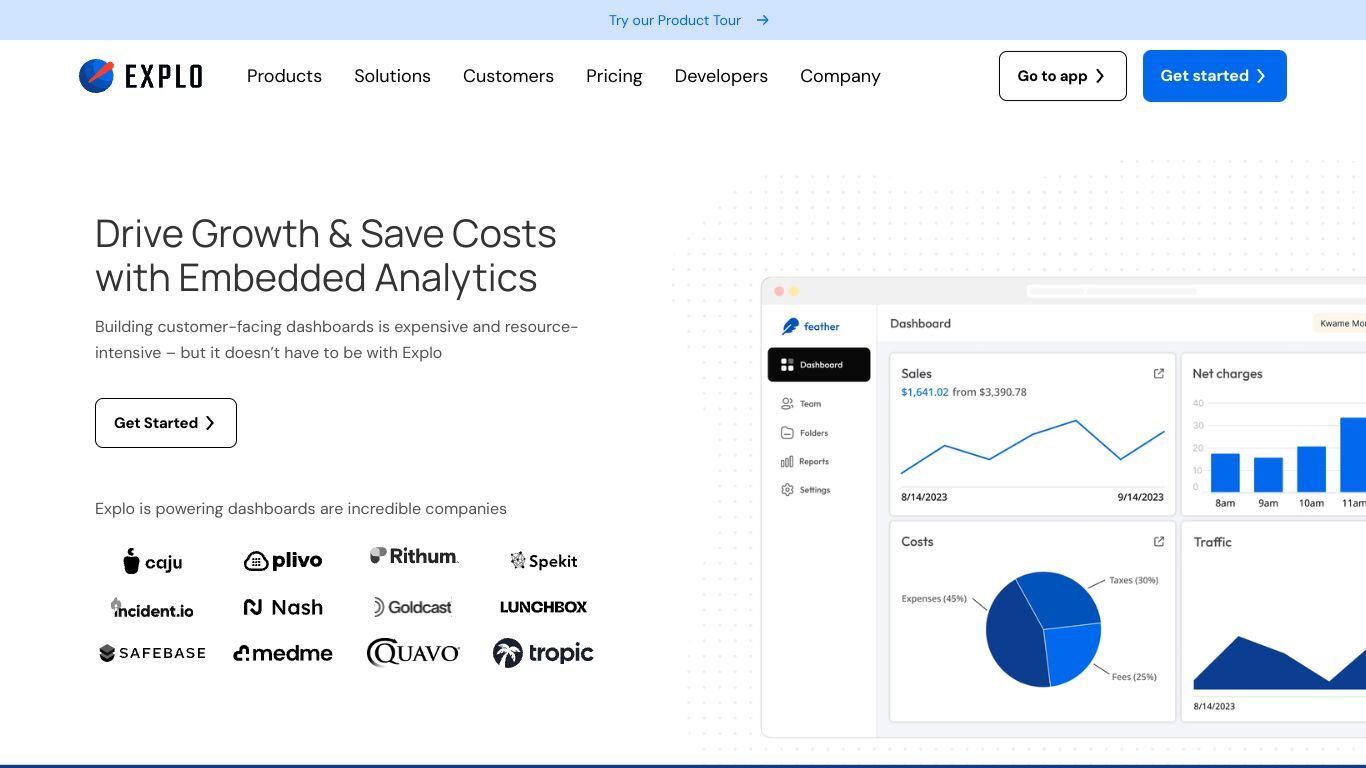Click the feather logo in dashboard preview
The width and height of the screenshot is (1366, 768).
click(811, 326)
